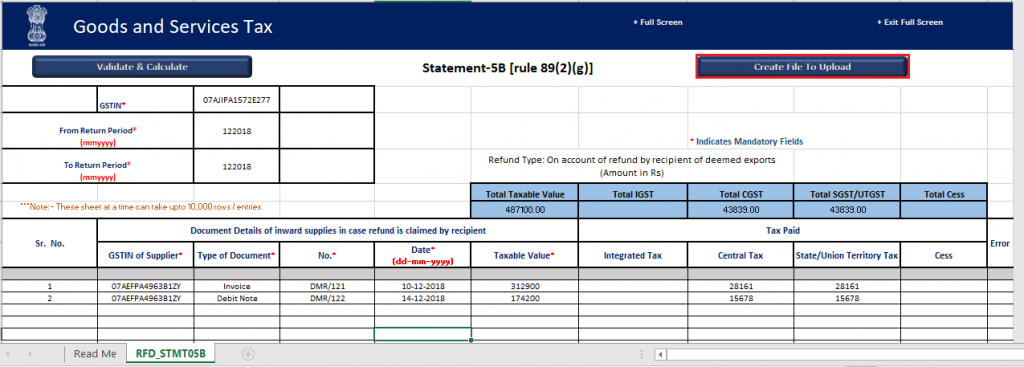1024x367 pixels.
Task: Click the horizontal scrollbar left arrow
Action: tap(660, 355)
